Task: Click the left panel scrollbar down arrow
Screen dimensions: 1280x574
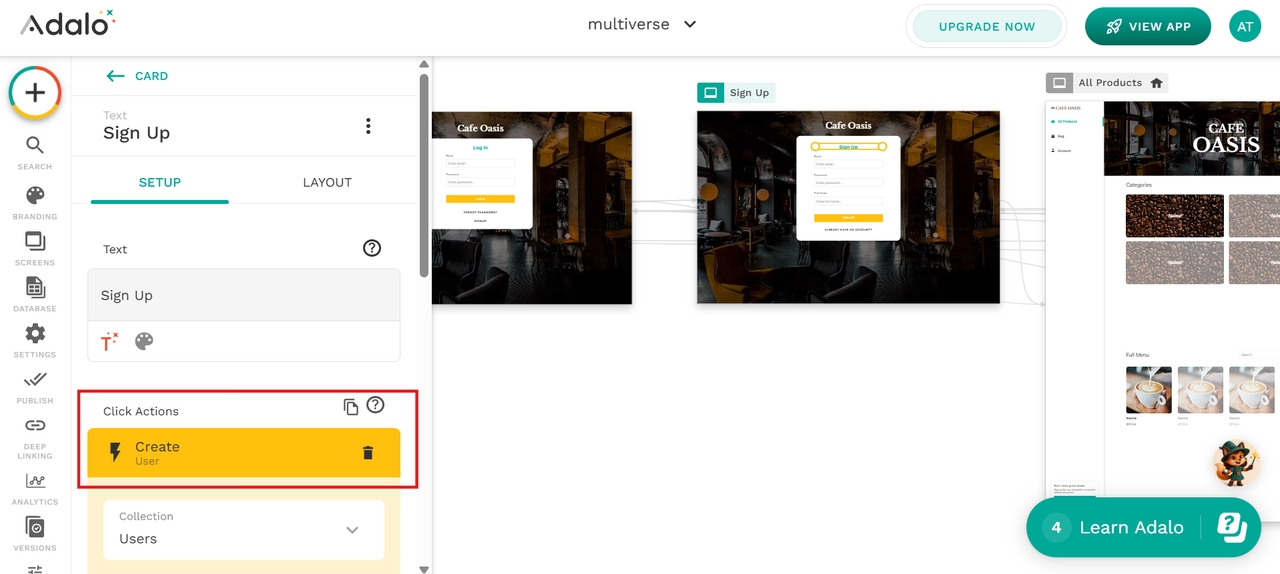Action: (424, 568)
